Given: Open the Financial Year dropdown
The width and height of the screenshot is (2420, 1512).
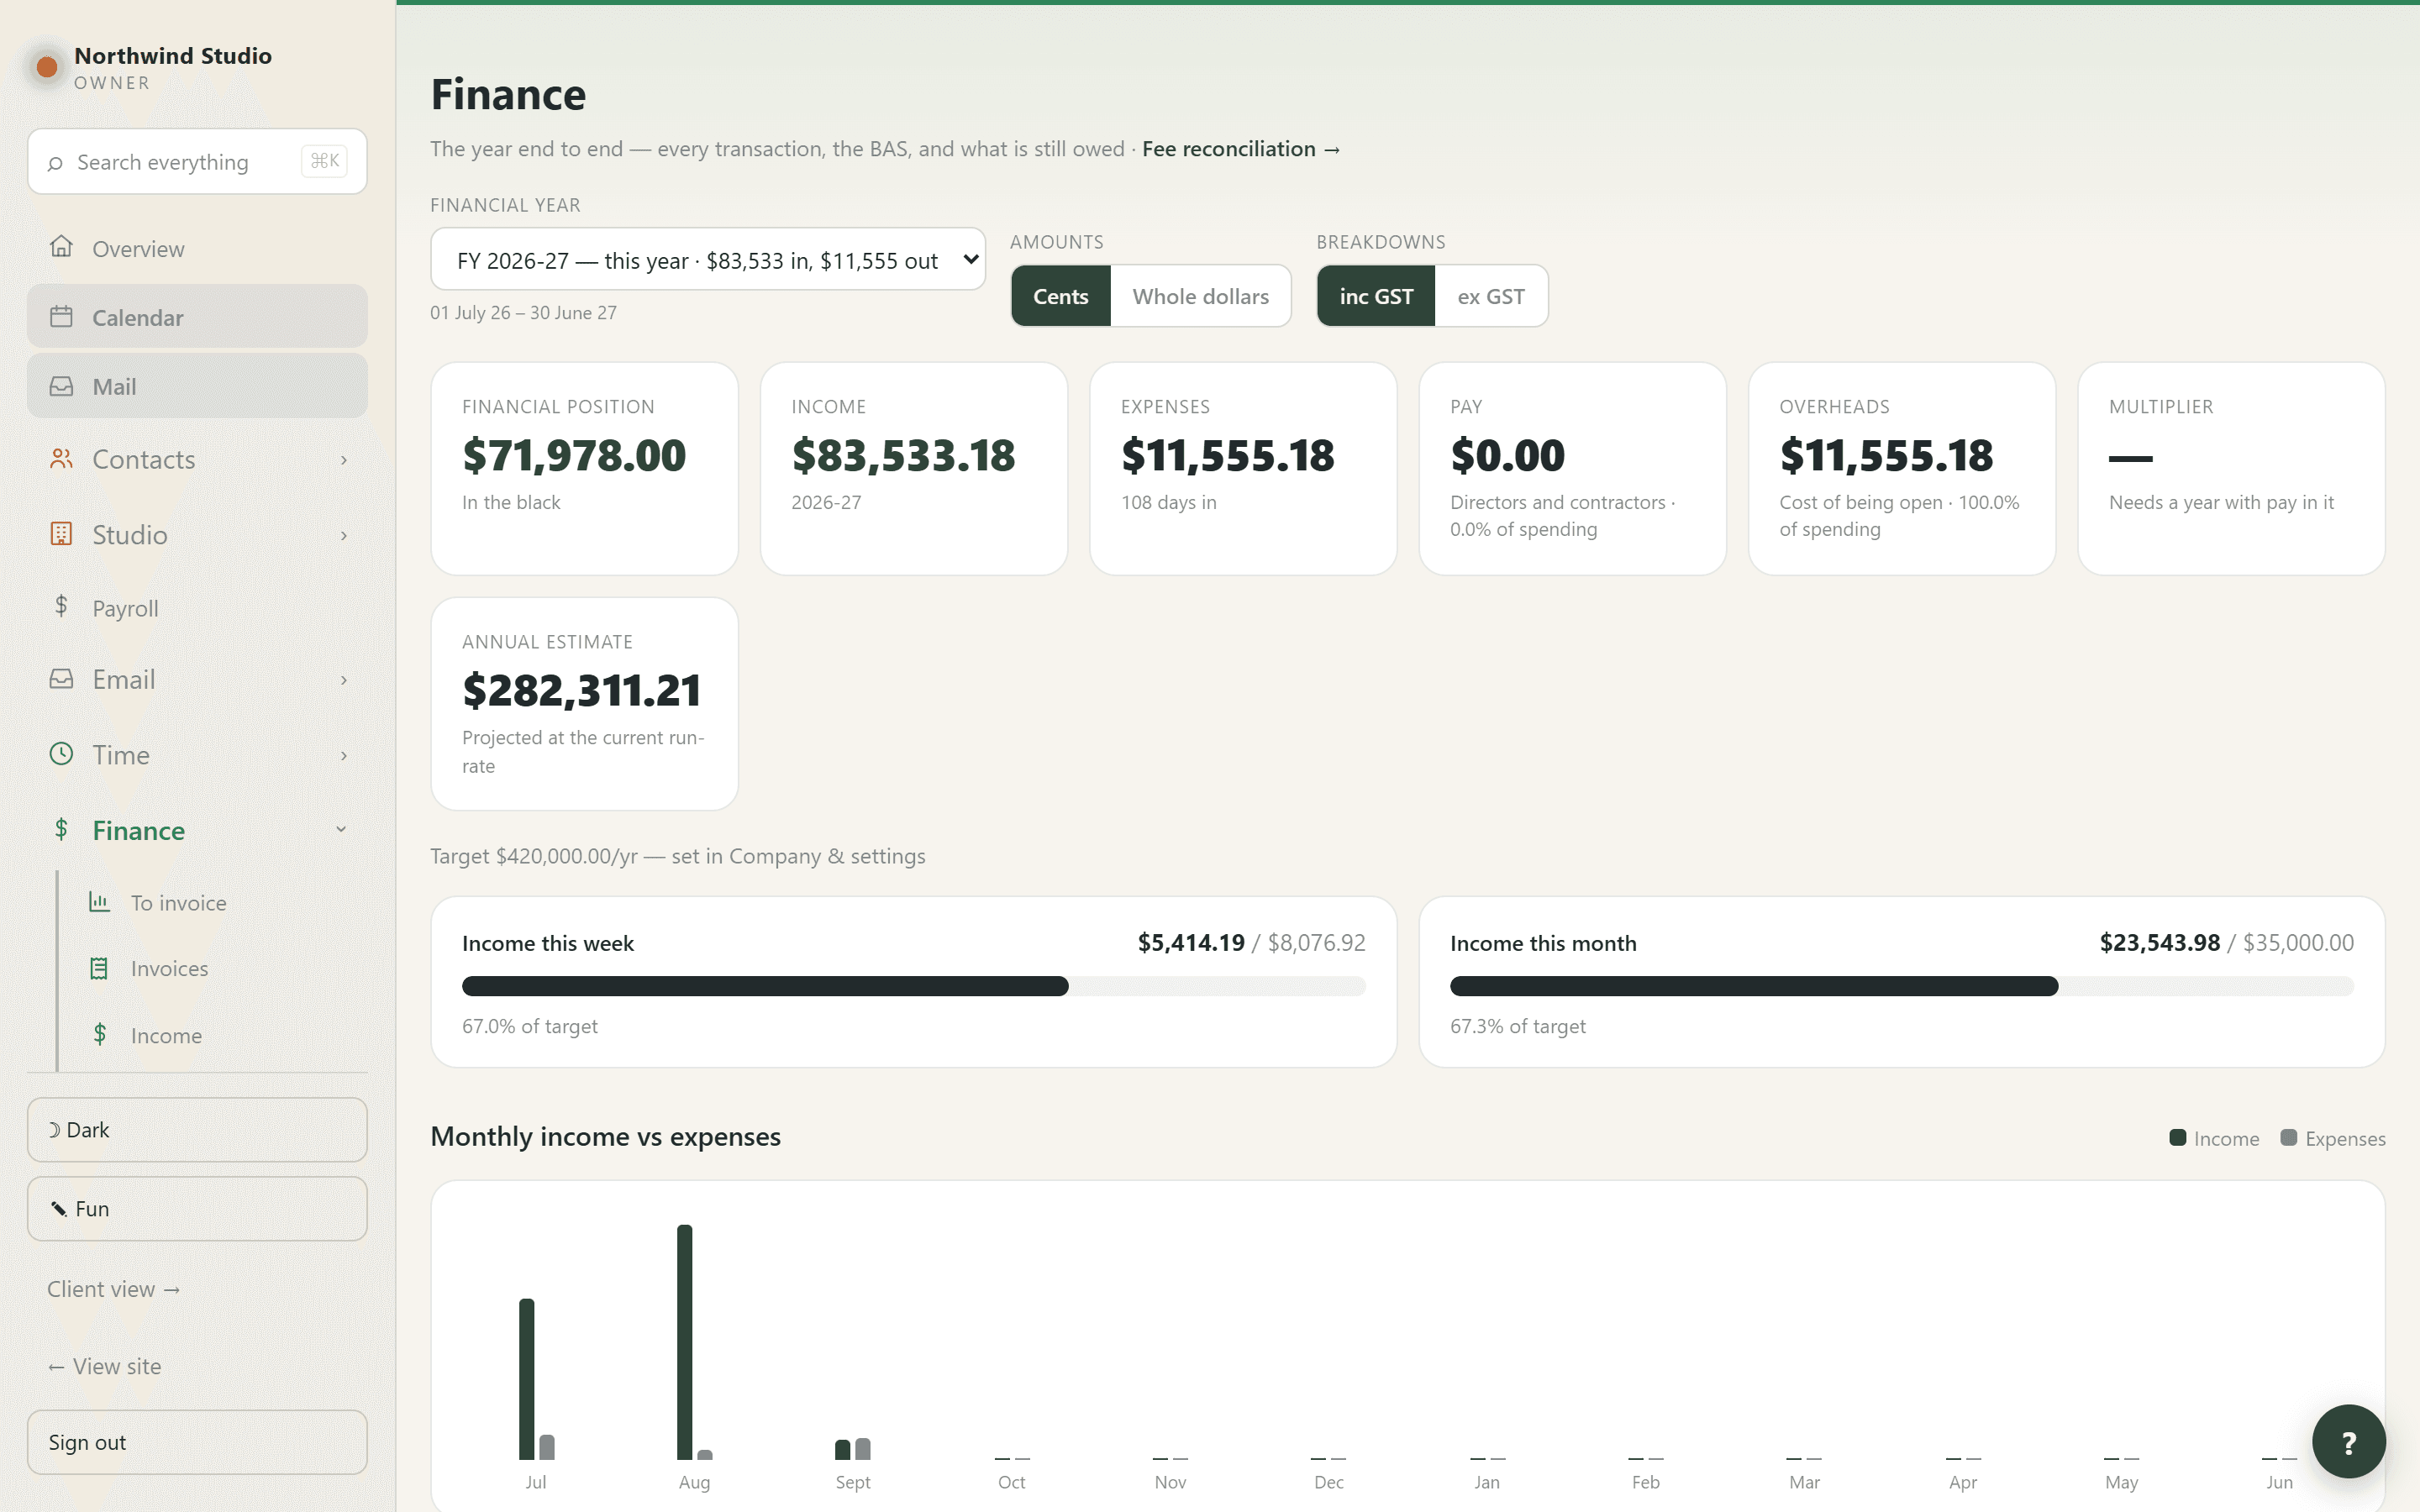Looking at the screenshot, I should point(707,260).
